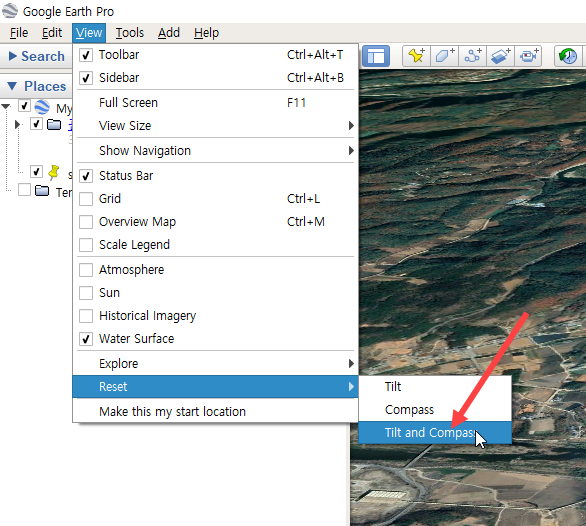Open the Edit menu
This screenshot has width=586, height=526.
[52, 33]
